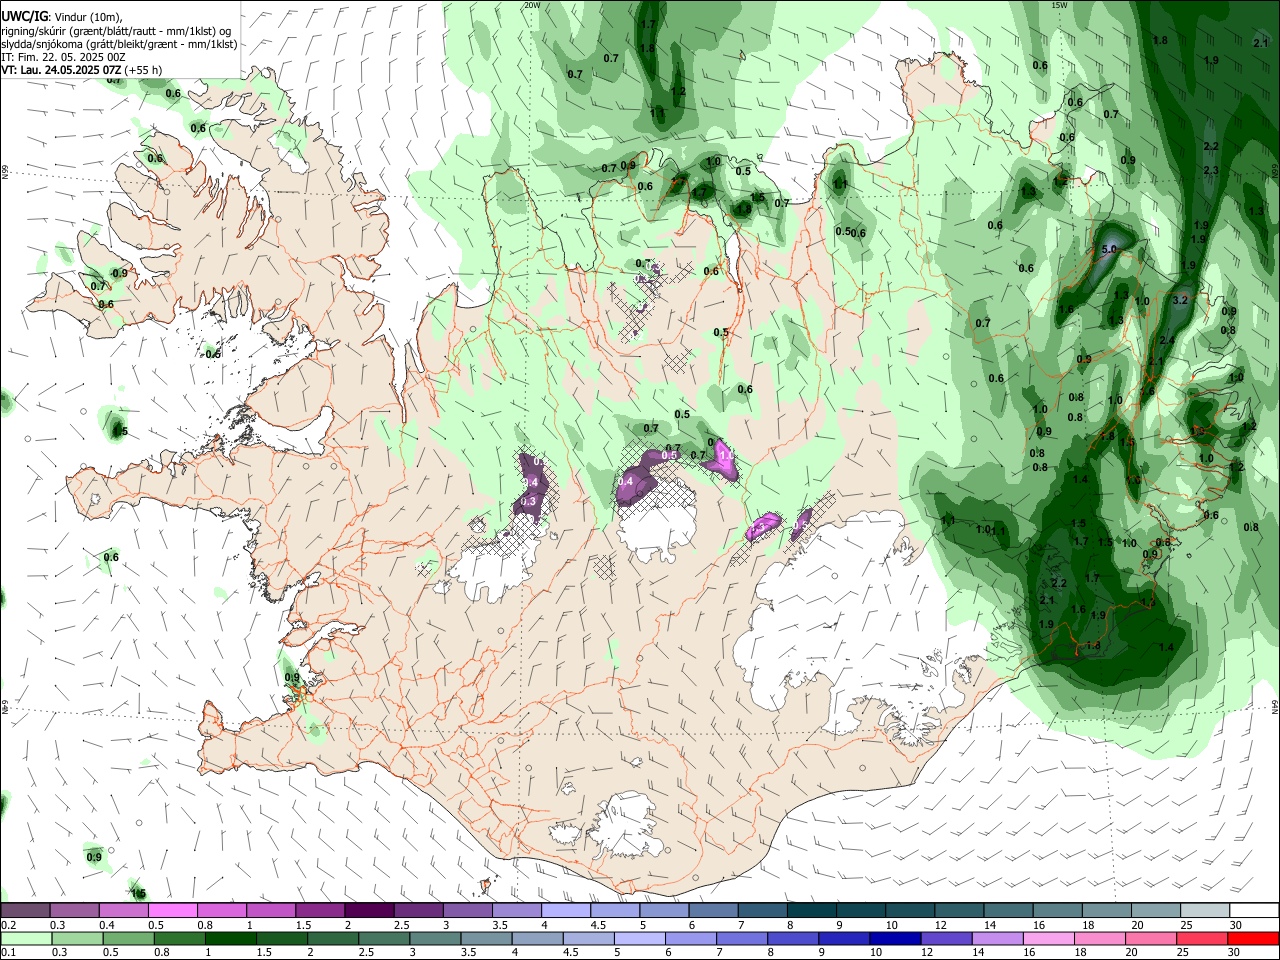Choose the 6 snow legend swatch
This screenshot has width=1280, height=960.
tap(713, 910)
